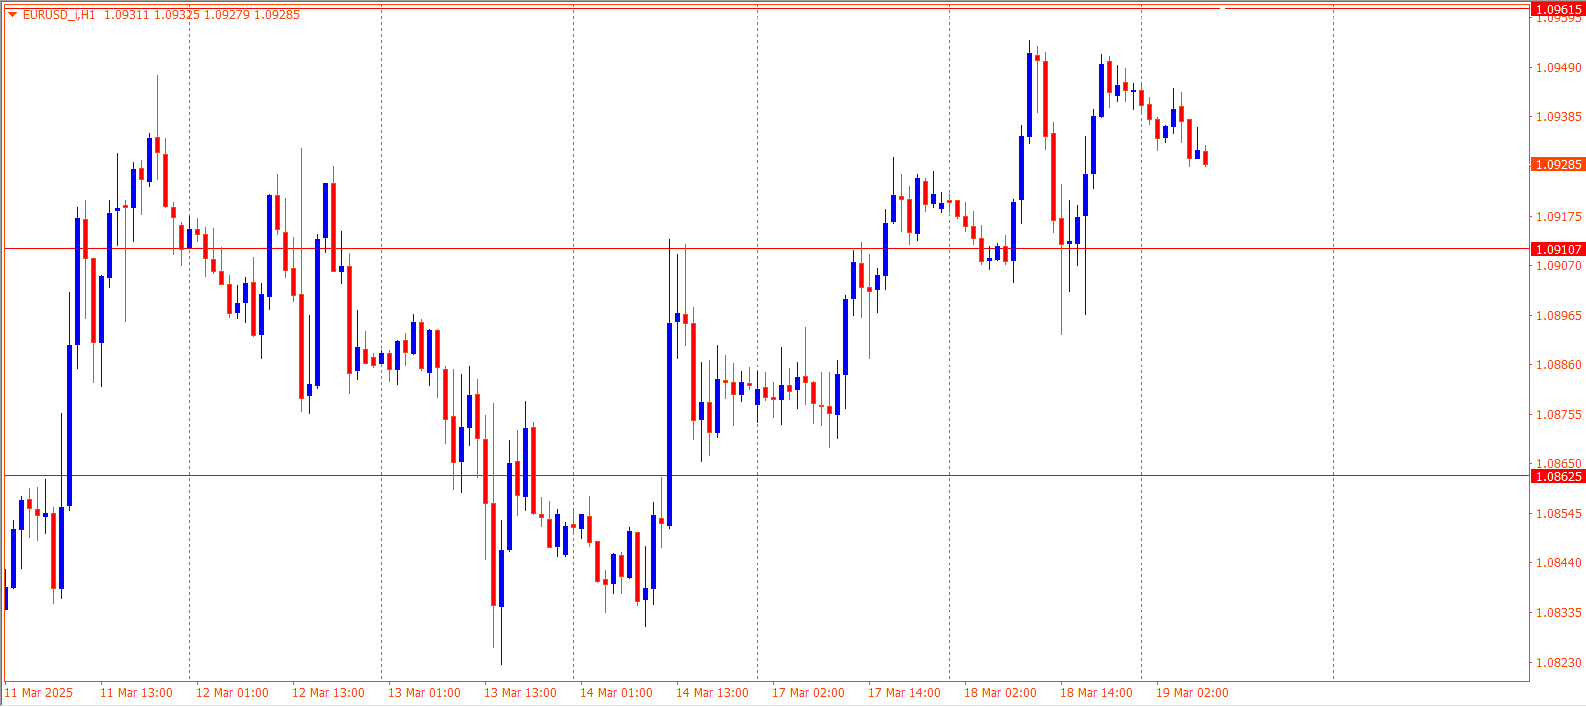Click the high value 1.09325 in the chart header
The image size is (1586, 707).
pos(176,15)
